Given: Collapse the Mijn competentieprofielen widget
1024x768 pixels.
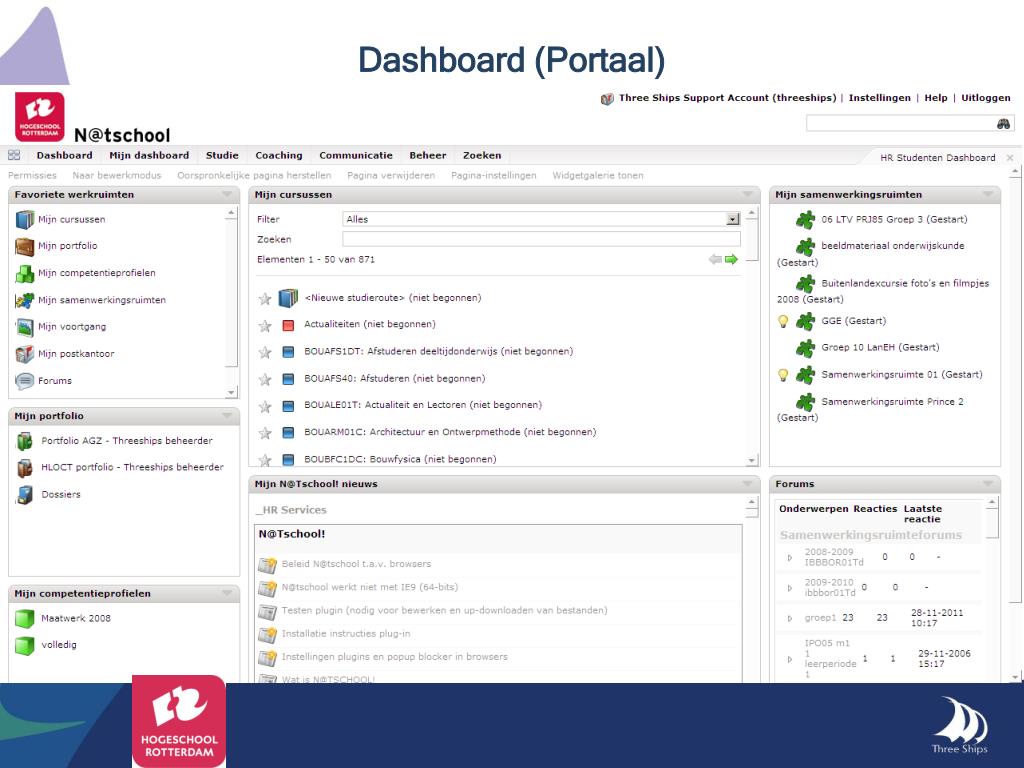Looking at the screenshot, I should pyautogui.click(x=227, y=594).
